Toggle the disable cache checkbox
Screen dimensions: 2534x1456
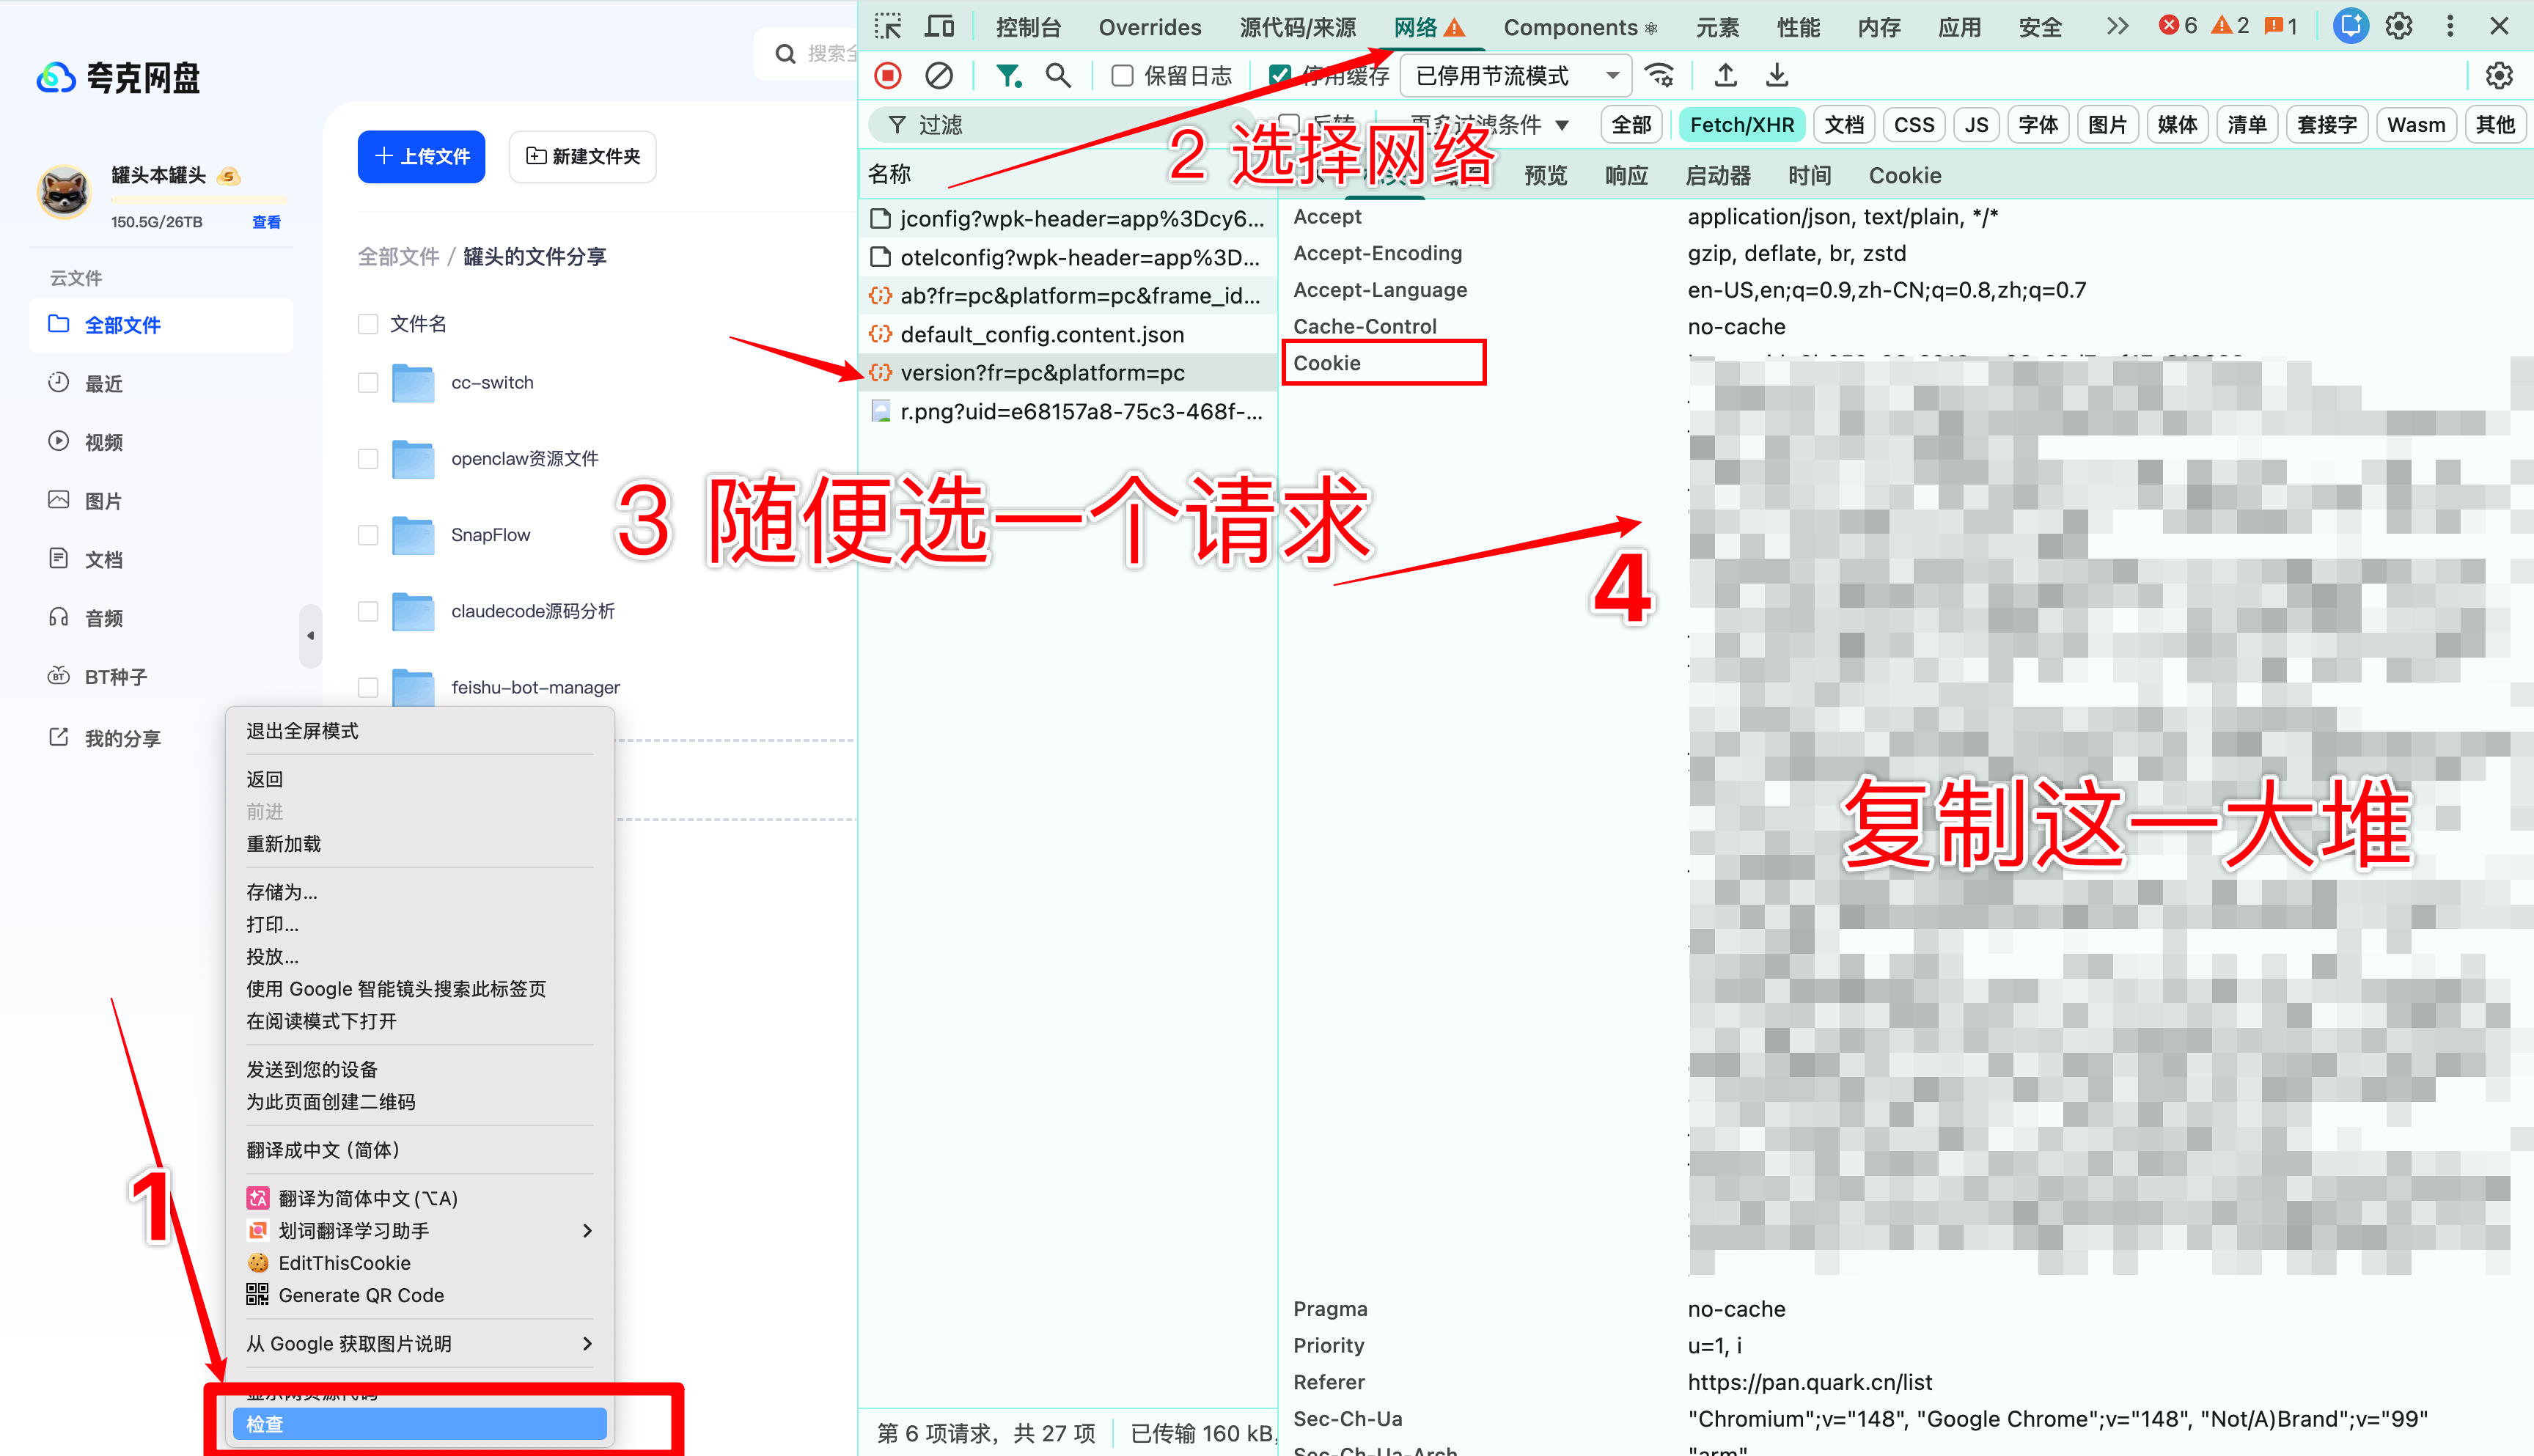(1279, 76)
